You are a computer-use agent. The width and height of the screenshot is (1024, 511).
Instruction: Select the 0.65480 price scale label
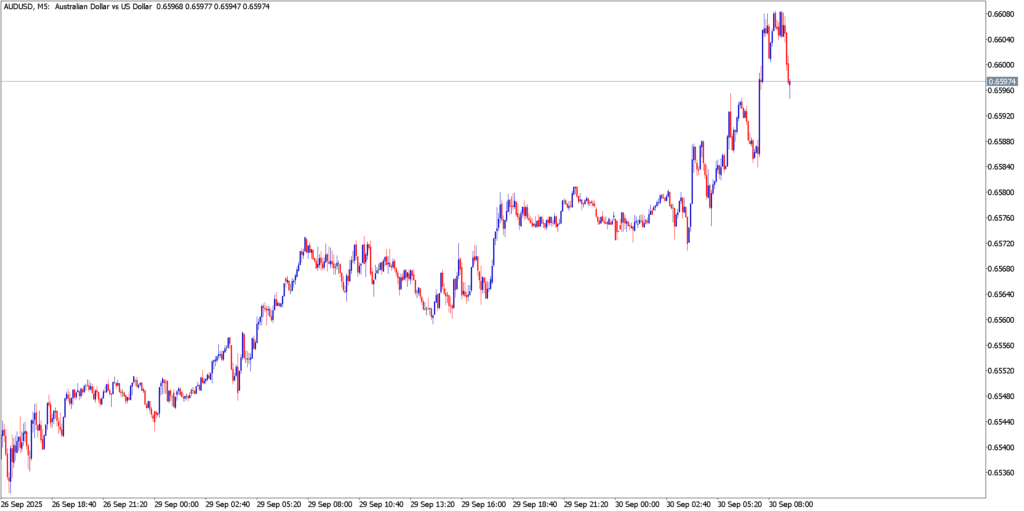(1001, 397)
